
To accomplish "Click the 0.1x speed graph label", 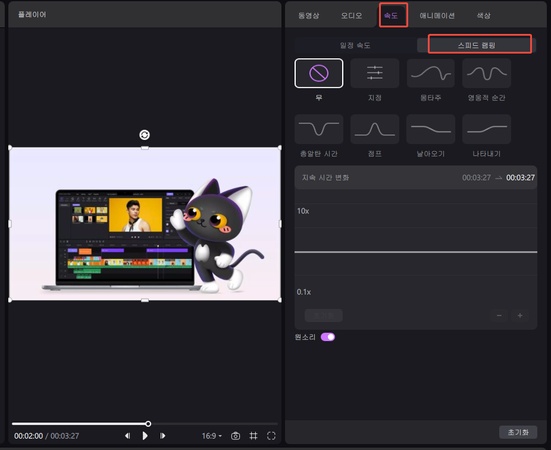I will point(304,292).
